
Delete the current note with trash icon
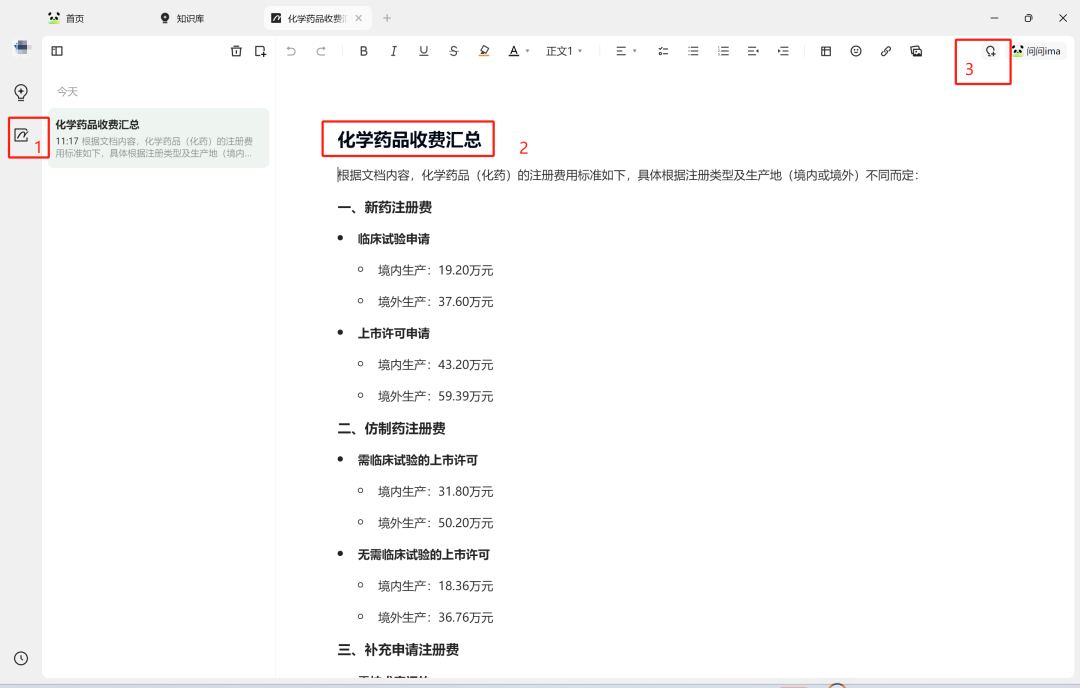pos(236,51)
